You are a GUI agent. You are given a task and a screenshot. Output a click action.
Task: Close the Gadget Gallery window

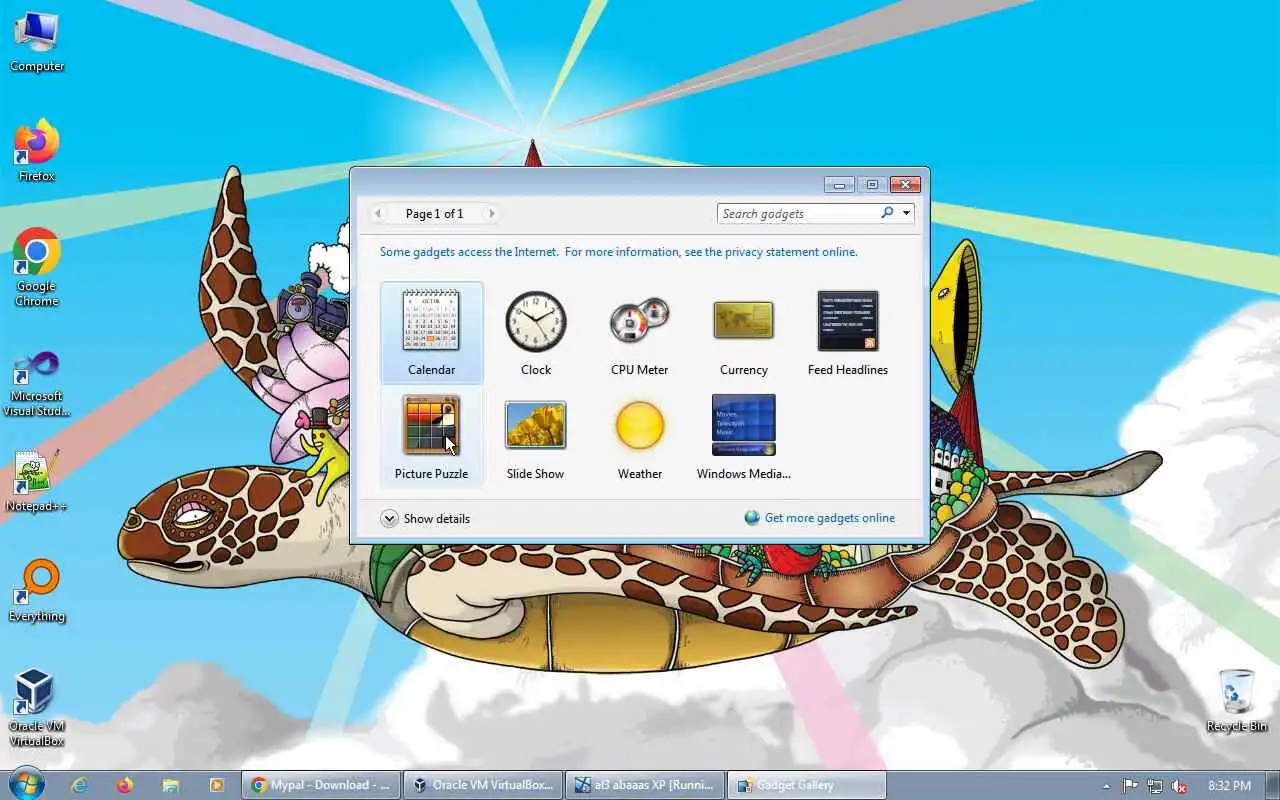click(x=905, y=185)
